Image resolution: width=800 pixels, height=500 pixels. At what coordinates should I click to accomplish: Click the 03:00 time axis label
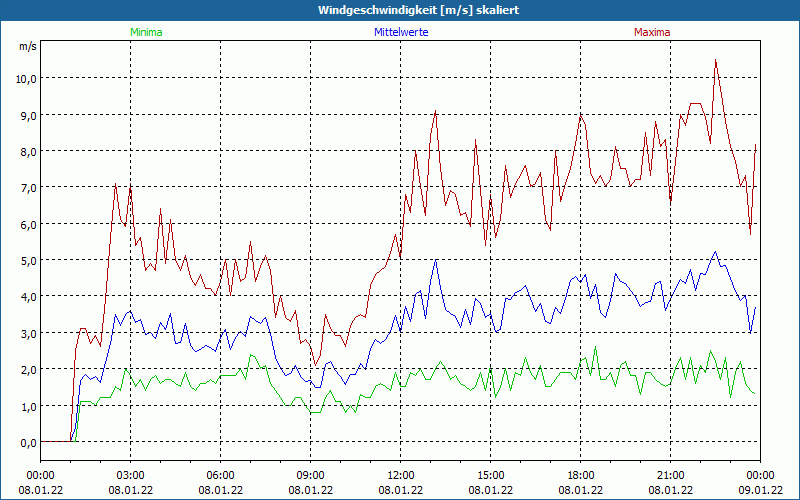point(130,475)
